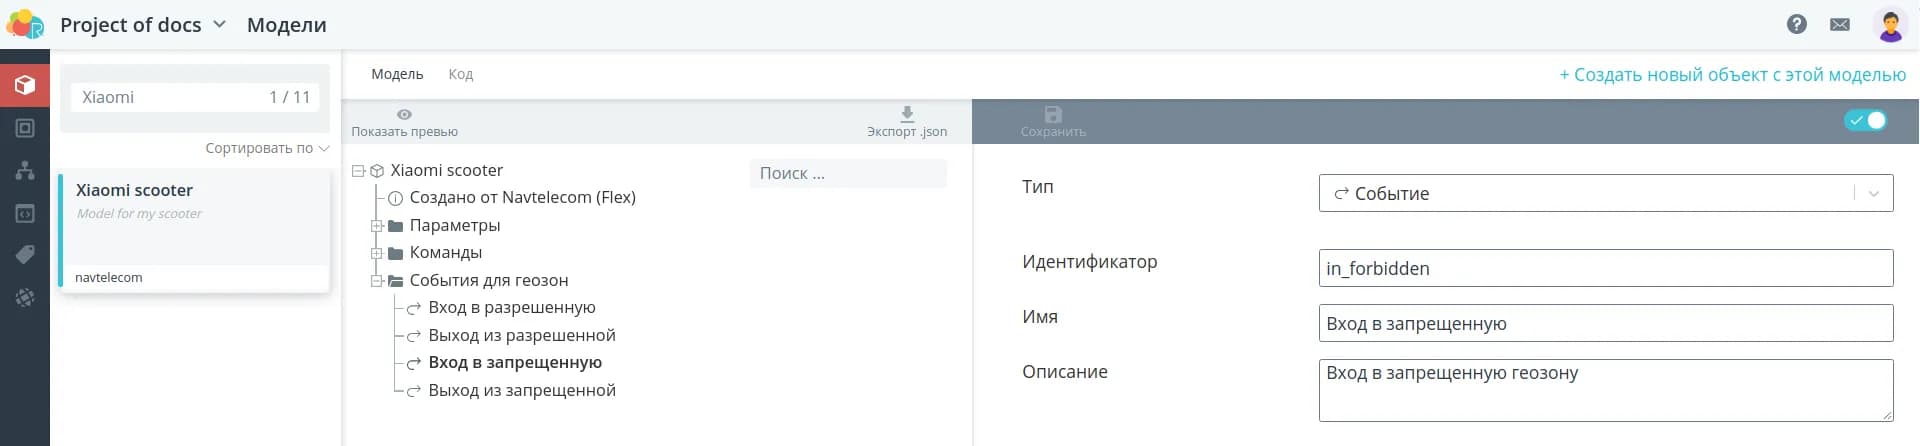Click the code window icon in sidebar
This screenshot has width=1920, height=446.
tap(25, 213)
